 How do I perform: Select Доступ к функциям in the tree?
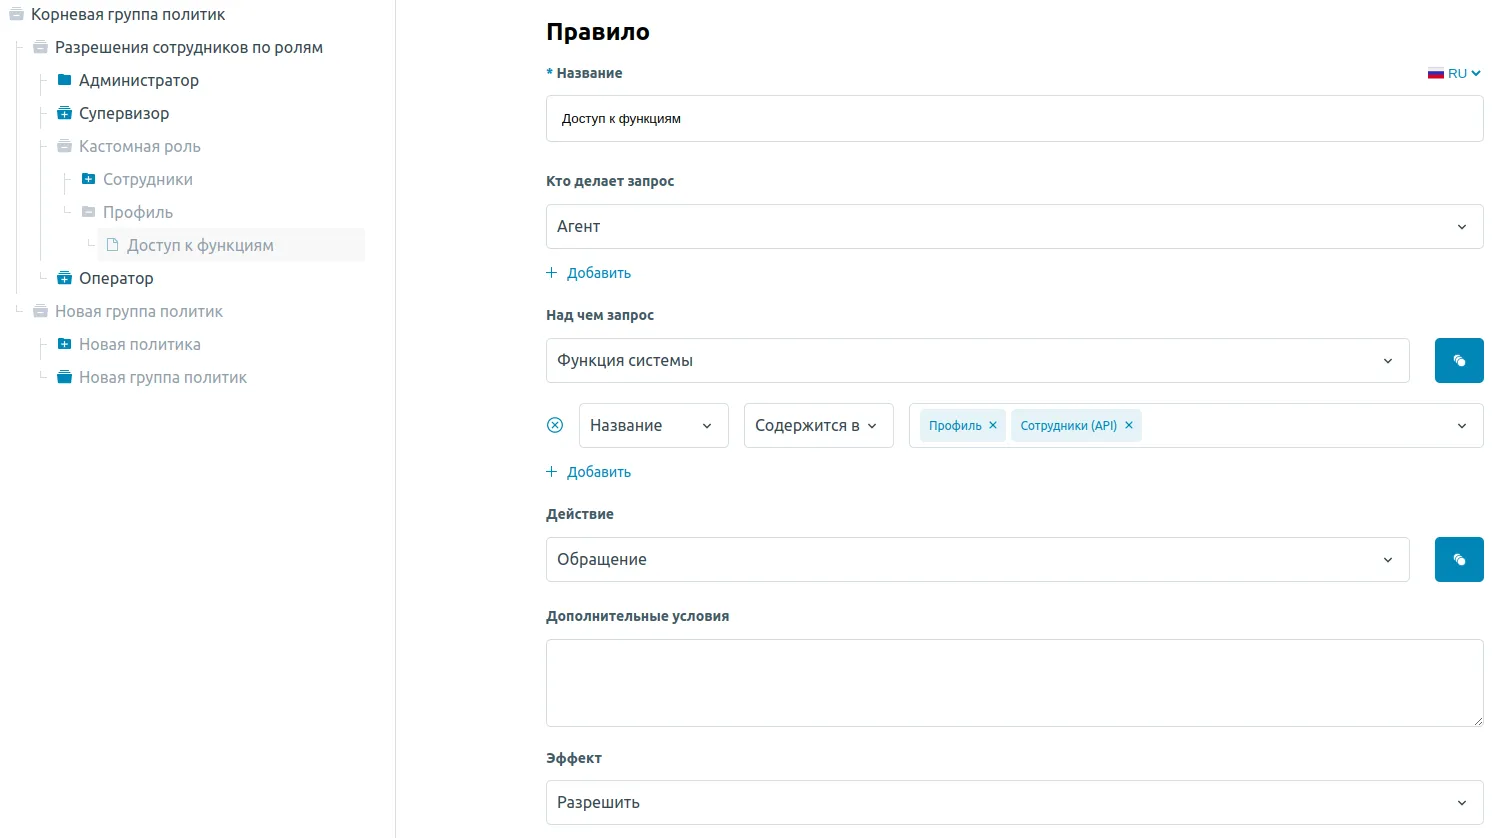coord(200,245)
